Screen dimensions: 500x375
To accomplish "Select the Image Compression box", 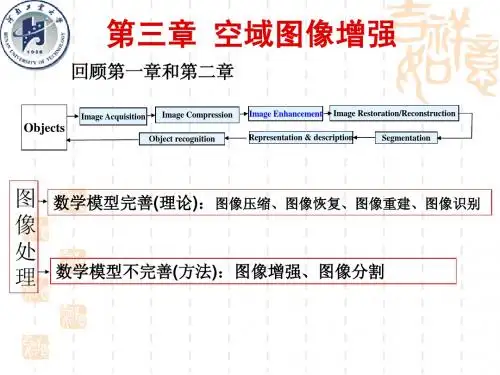I will pos(197,115).
